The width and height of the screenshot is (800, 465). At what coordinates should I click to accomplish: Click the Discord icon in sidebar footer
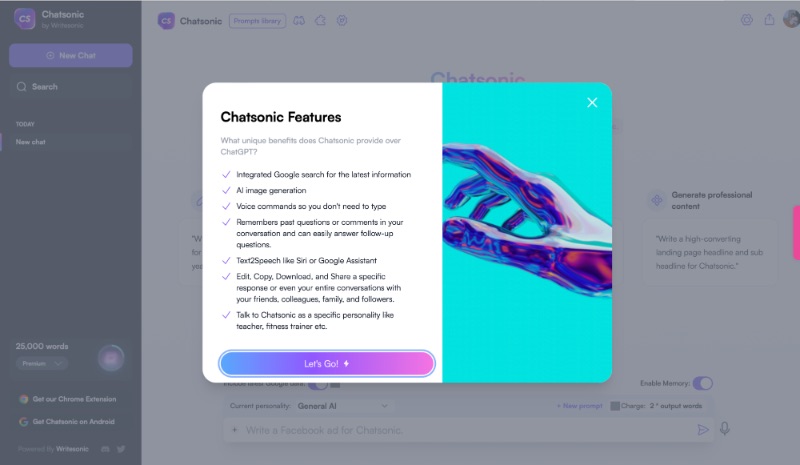coord(105,449)
